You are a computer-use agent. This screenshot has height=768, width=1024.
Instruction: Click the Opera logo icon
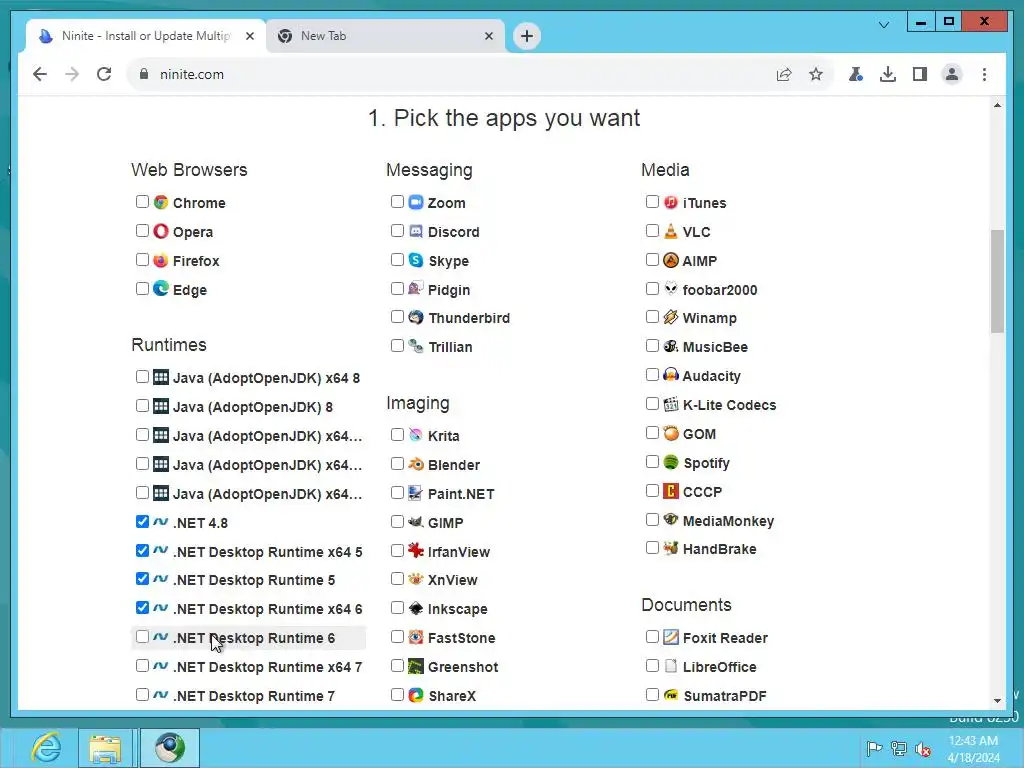(161, 231)
